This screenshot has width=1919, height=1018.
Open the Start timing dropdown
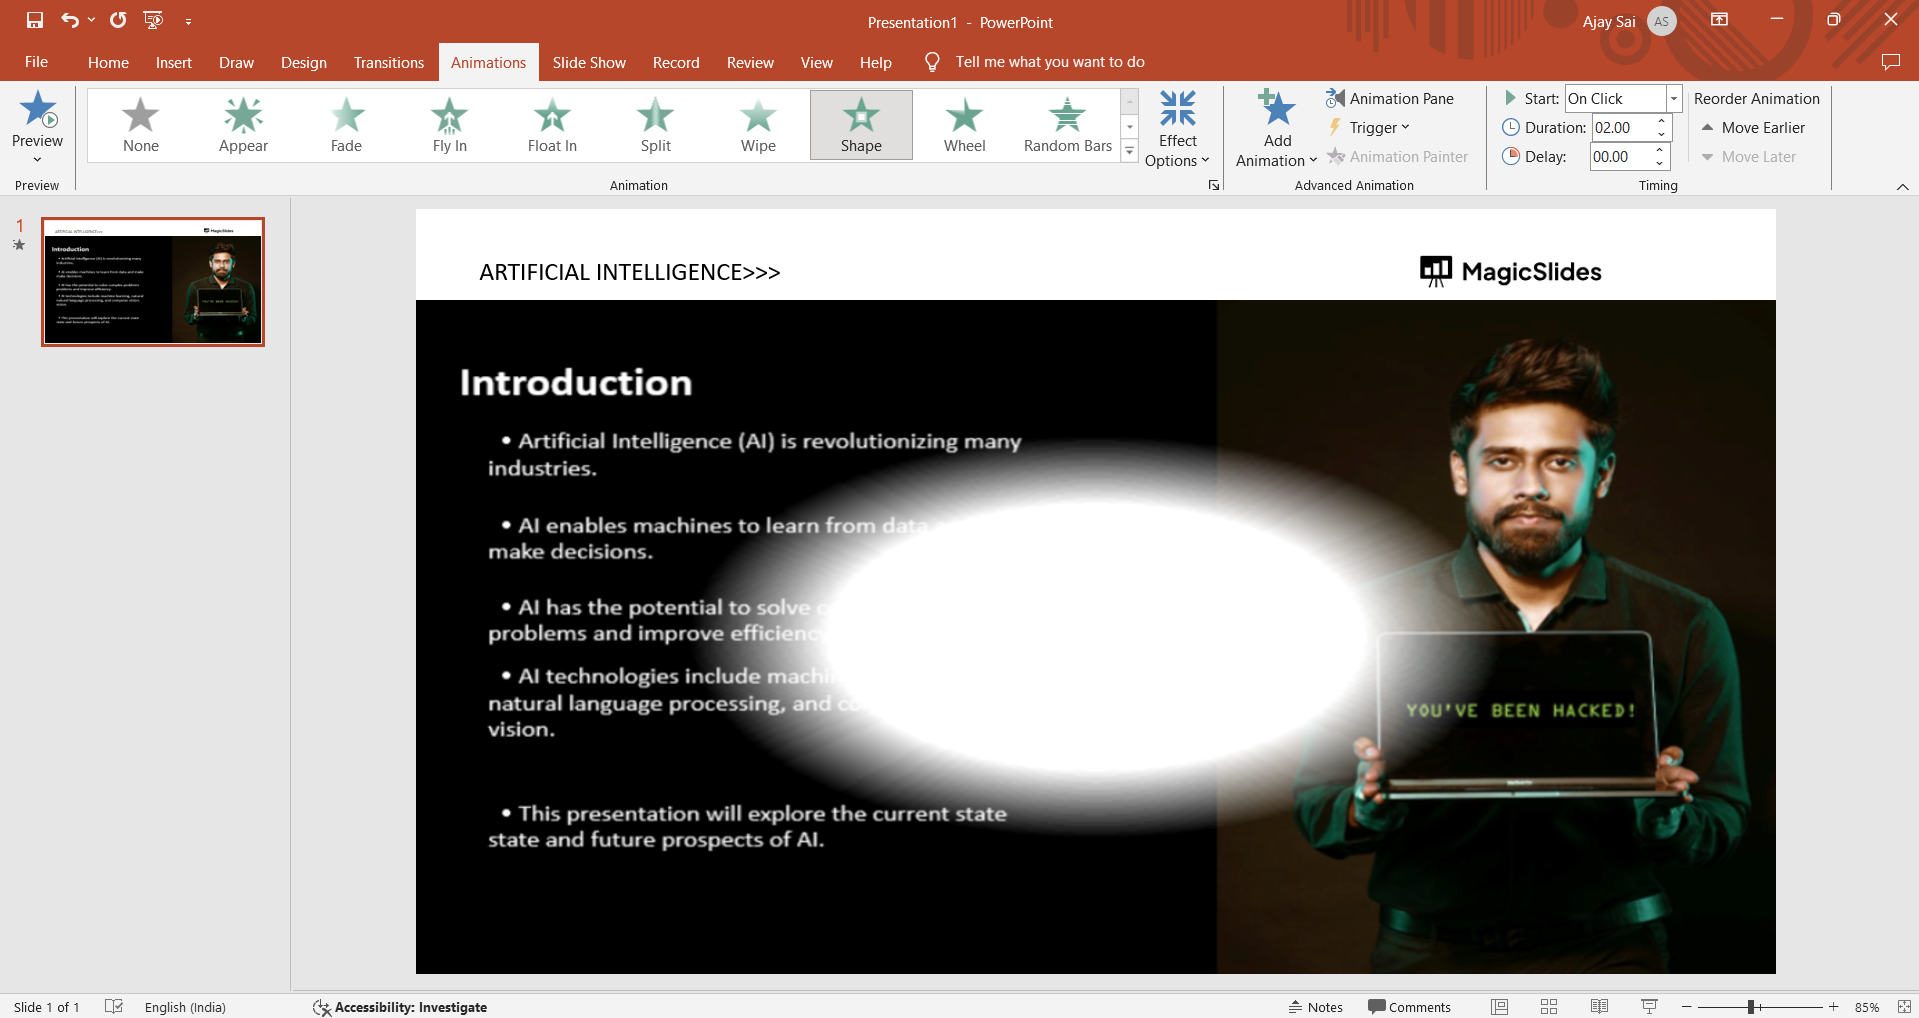(1673, 98)
